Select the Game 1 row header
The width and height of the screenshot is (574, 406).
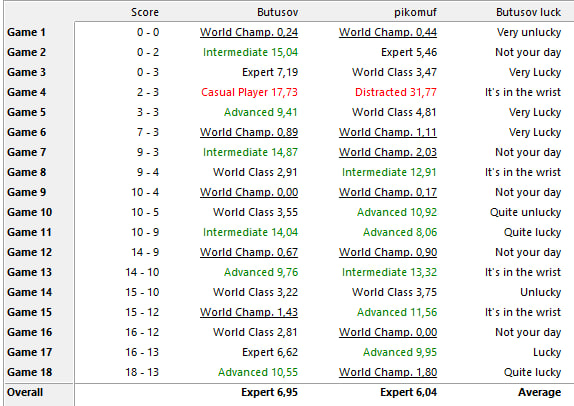[26, 32]
